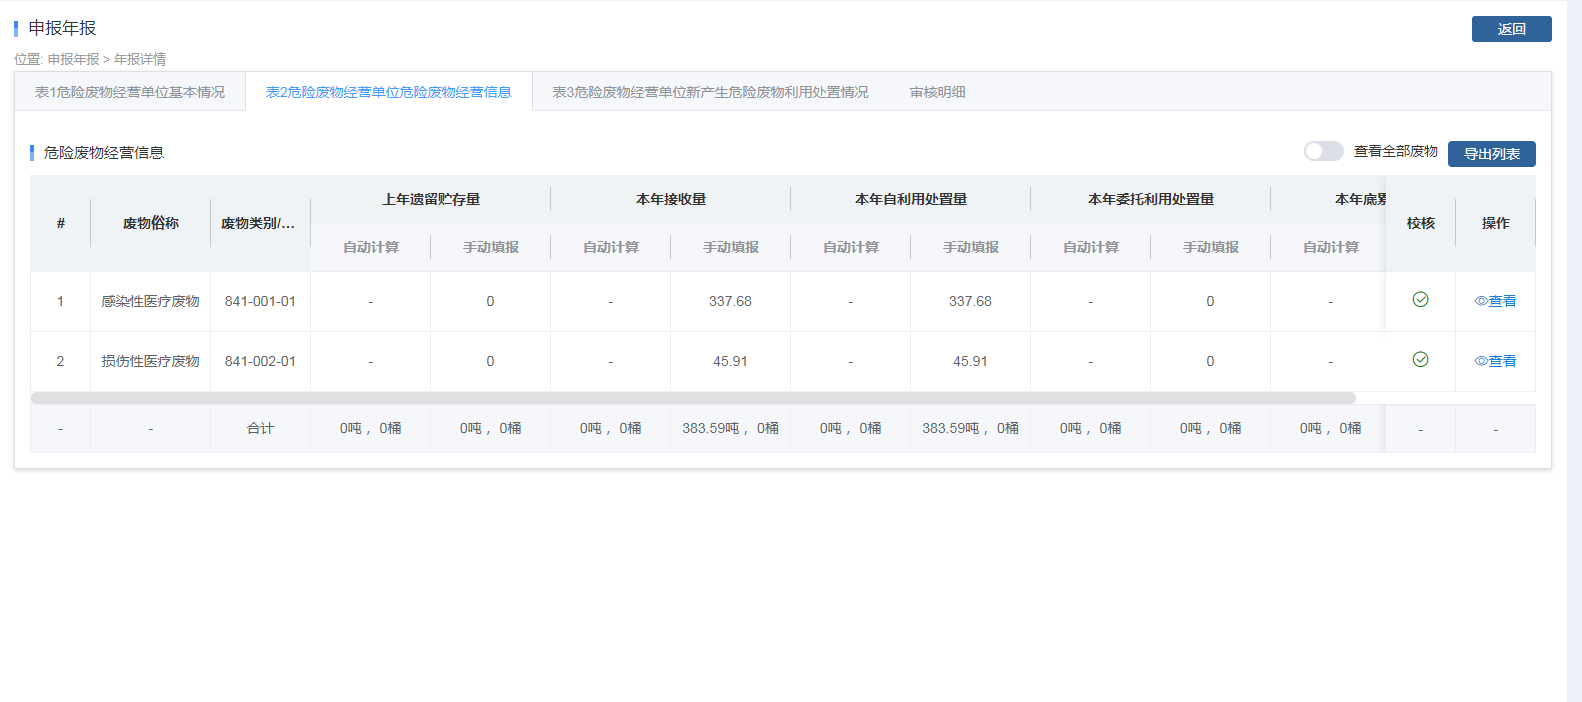Screen dimensions: 1582x702
Task: Click the 校核 column header
Action: [x=1420, y=223]
